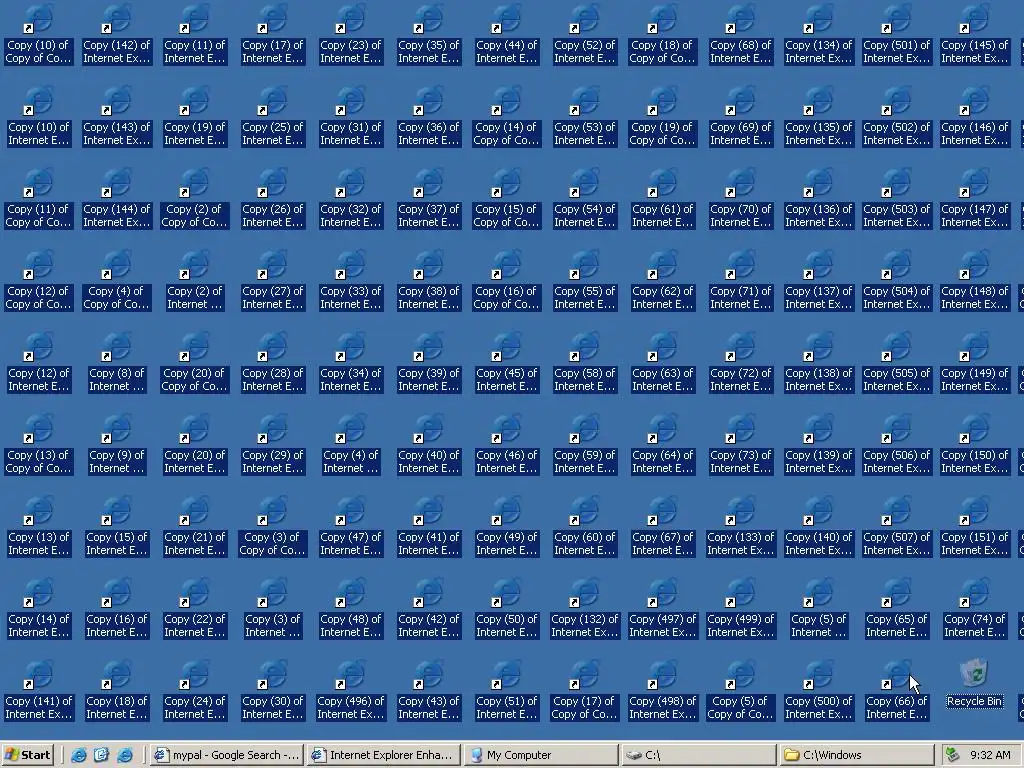Select the Copy (132) of Internet Explorer shortcut
Viewport: 1024px width, 768px height.
(x=584, y=608)
